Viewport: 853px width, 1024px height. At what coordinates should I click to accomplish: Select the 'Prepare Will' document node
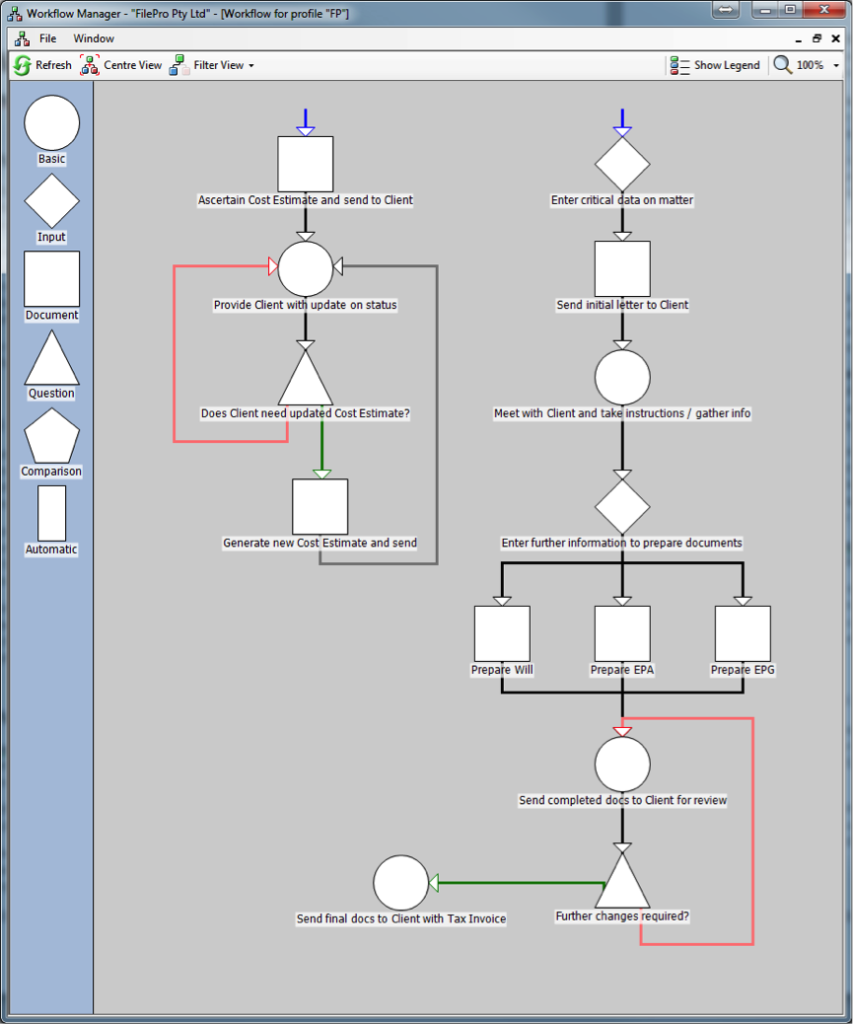pyautogui.click(x=501, y=633)
